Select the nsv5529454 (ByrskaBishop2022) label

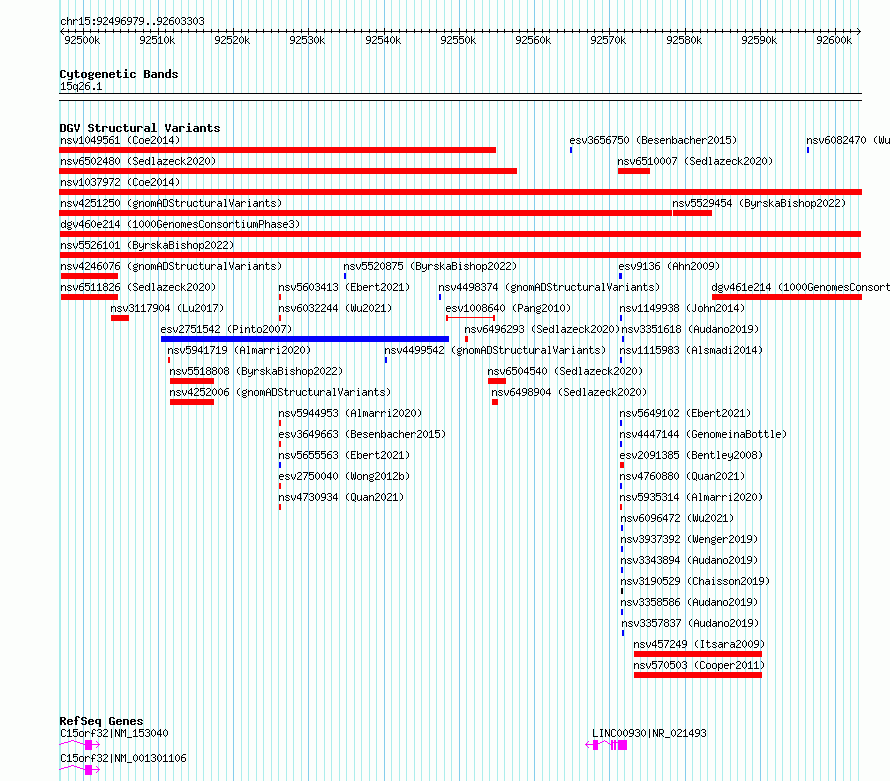point(759,203)
